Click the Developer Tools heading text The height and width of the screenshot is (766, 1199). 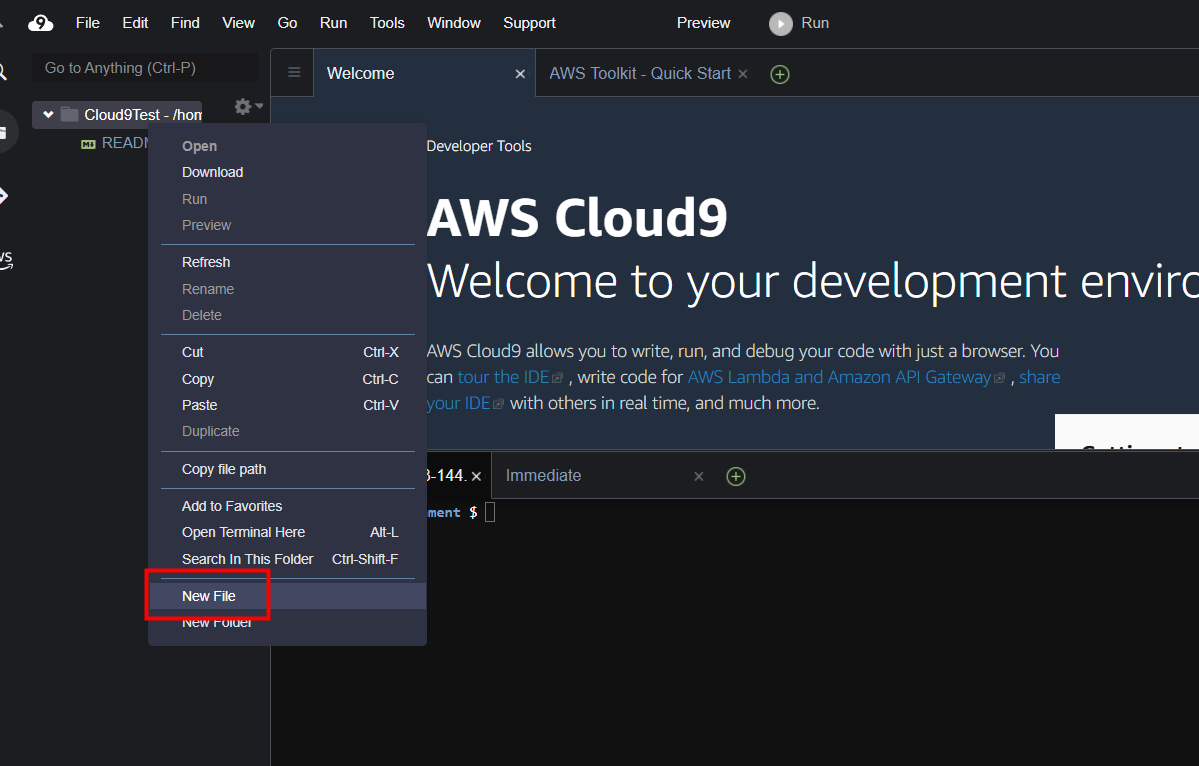pyautogui.click(x=479, y=146)
